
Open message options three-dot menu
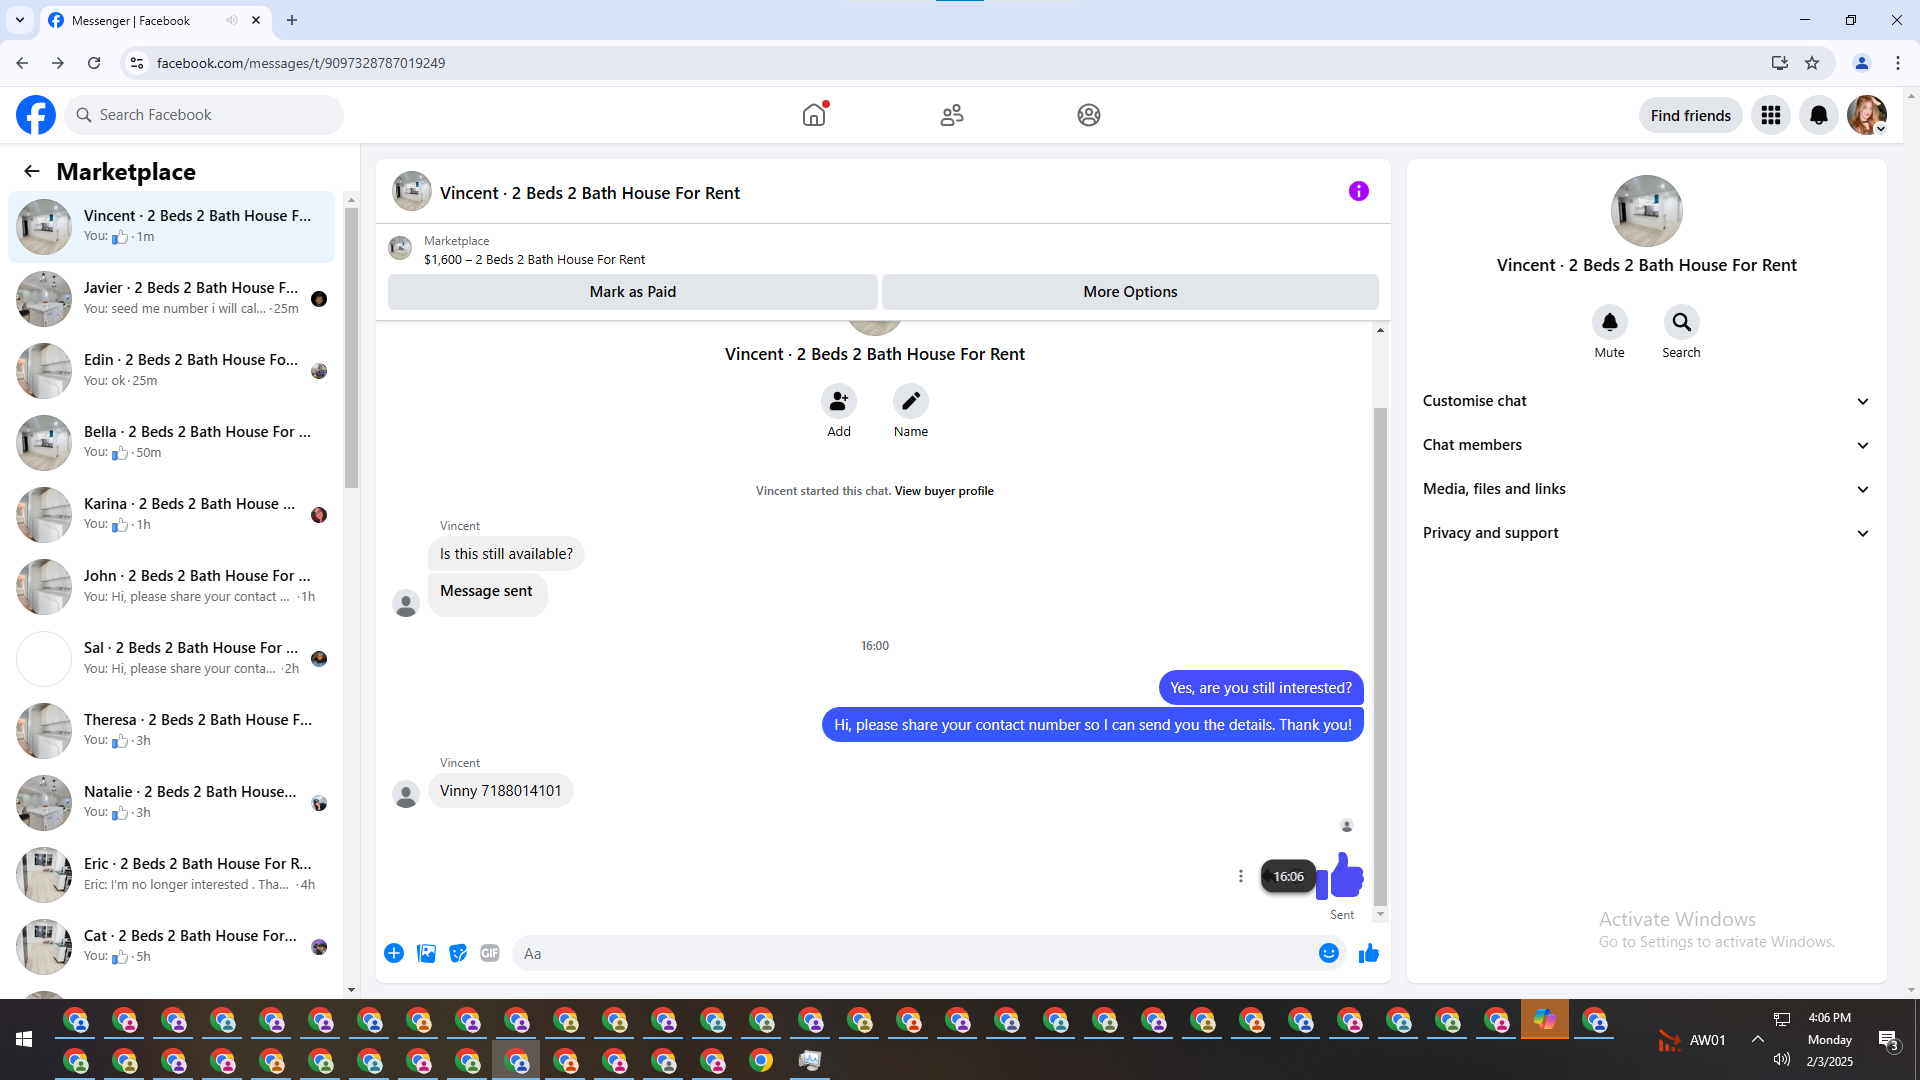(x=1241, y=876)
